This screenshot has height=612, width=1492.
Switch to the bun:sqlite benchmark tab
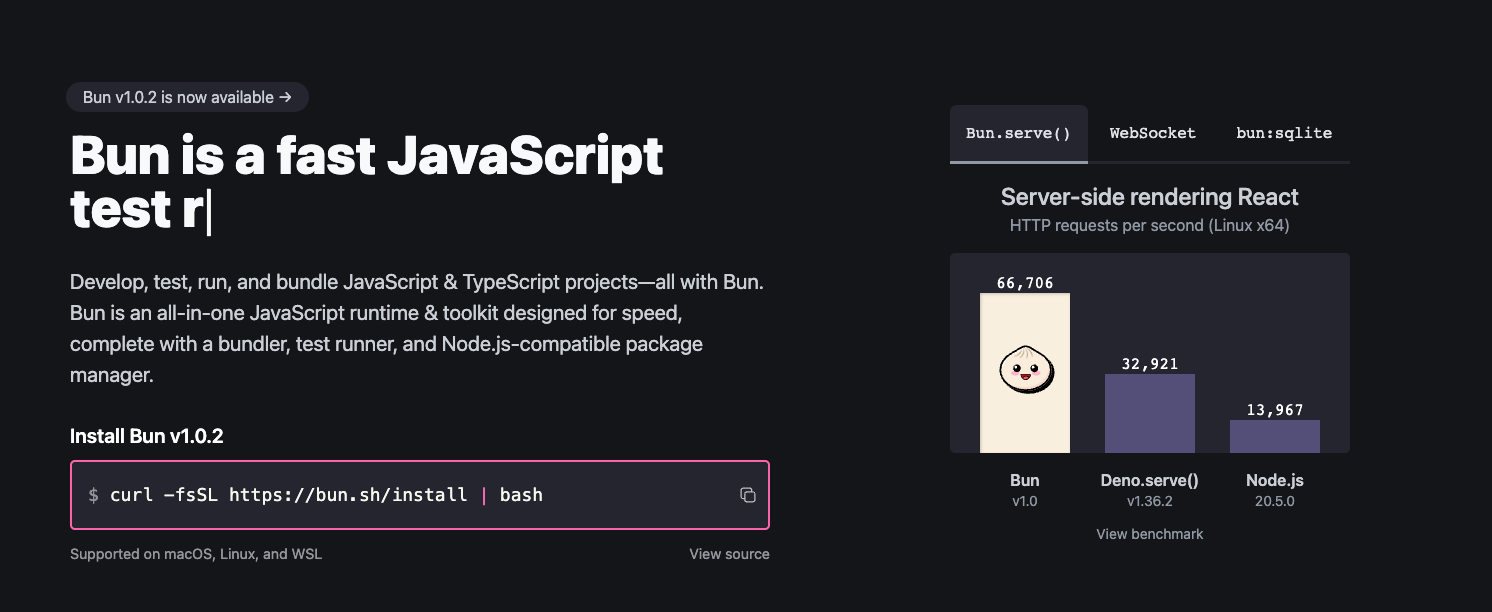click(1284, 133)
